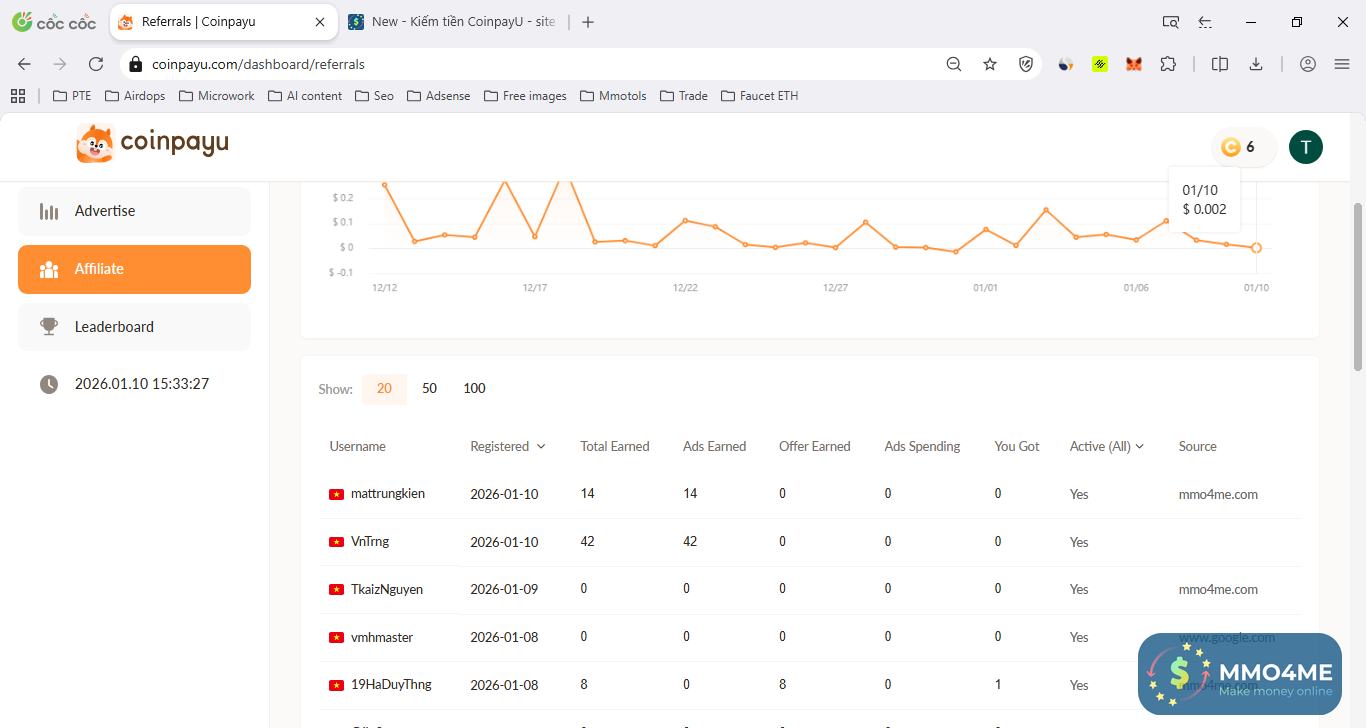Click the MetaMask fox extension icon
This screenshot has height=728, width=1366.
[1133, 64]
